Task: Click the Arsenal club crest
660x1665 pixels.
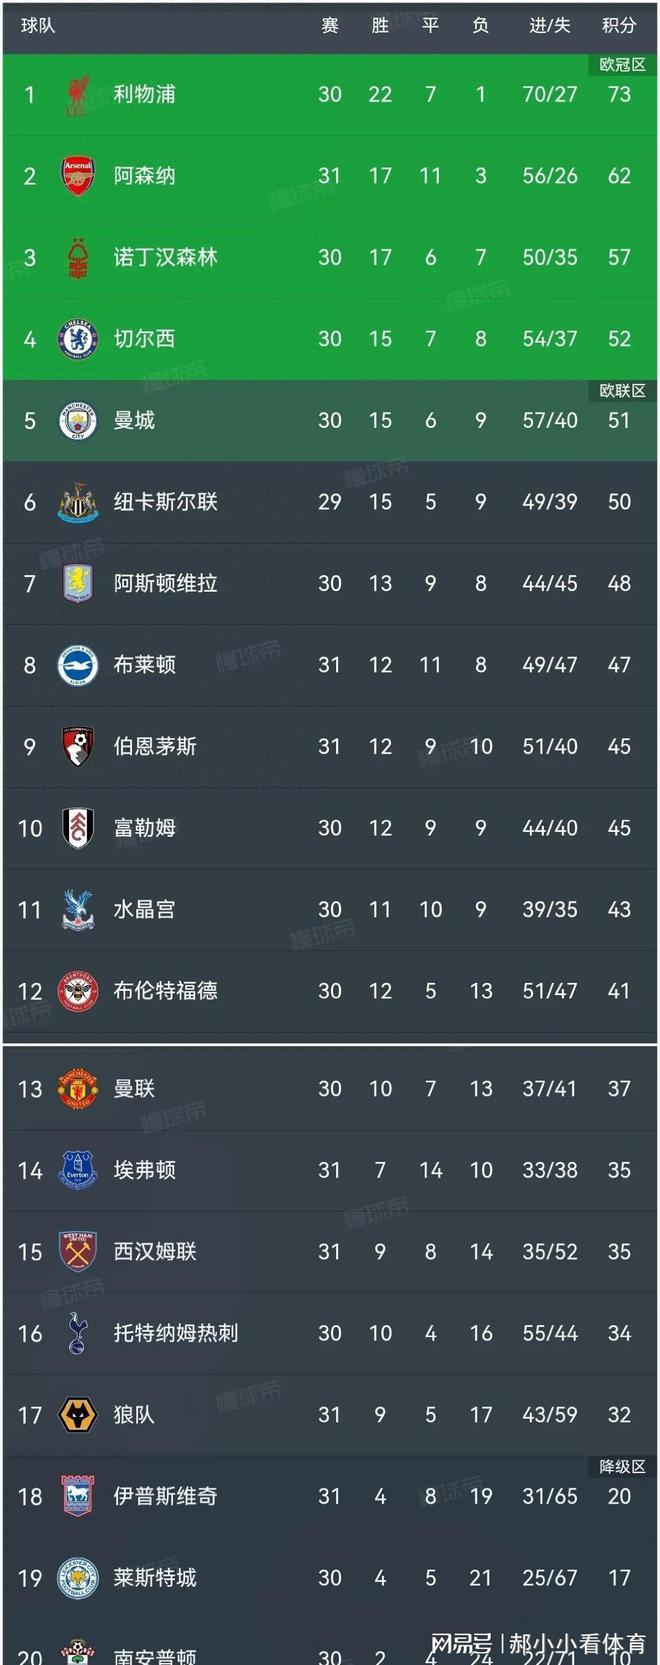Action: pos(77,176)
